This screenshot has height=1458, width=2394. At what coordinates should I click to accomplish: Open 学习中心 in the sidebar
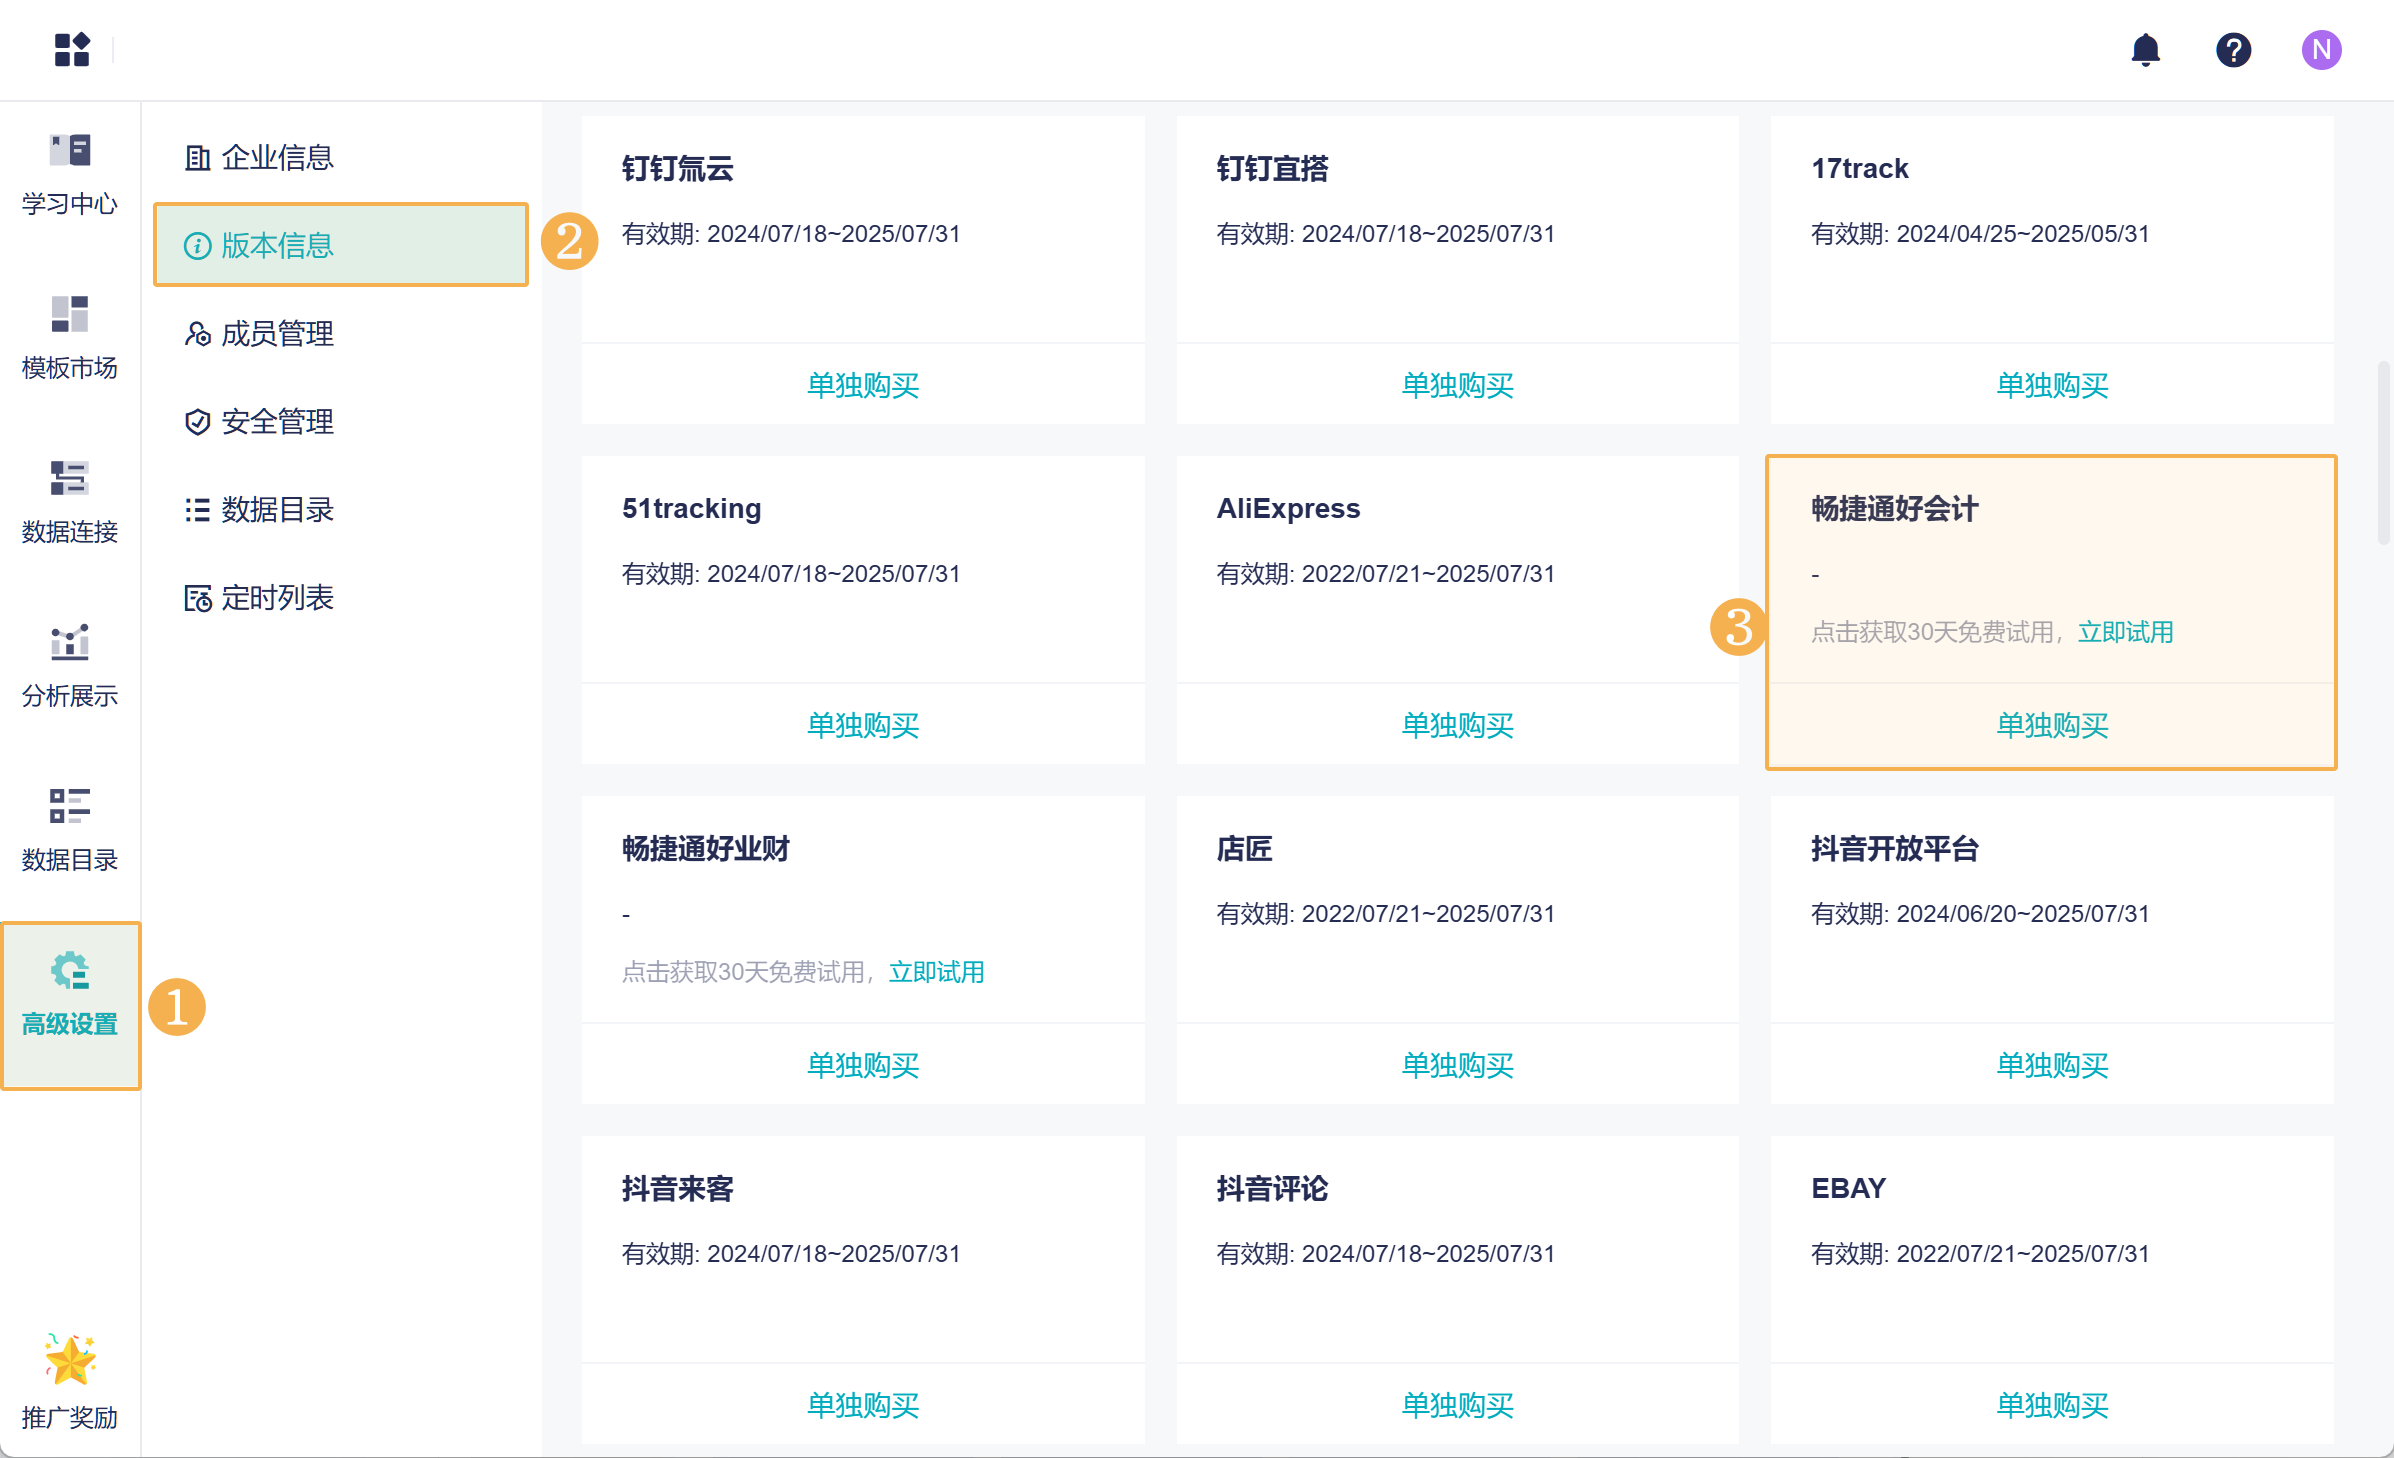click(70, 174)
